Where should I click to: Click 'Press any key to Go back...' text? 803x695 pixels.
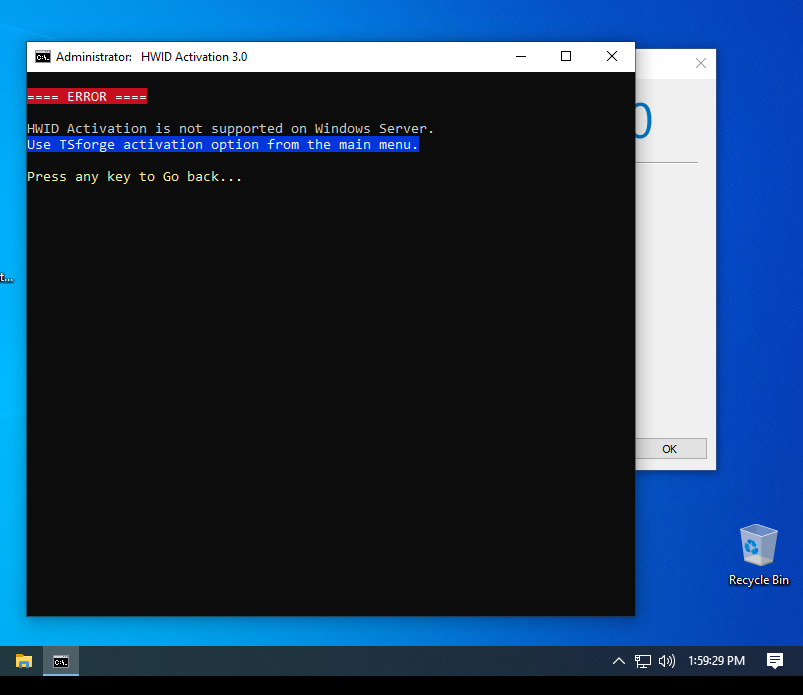point(134,177)
